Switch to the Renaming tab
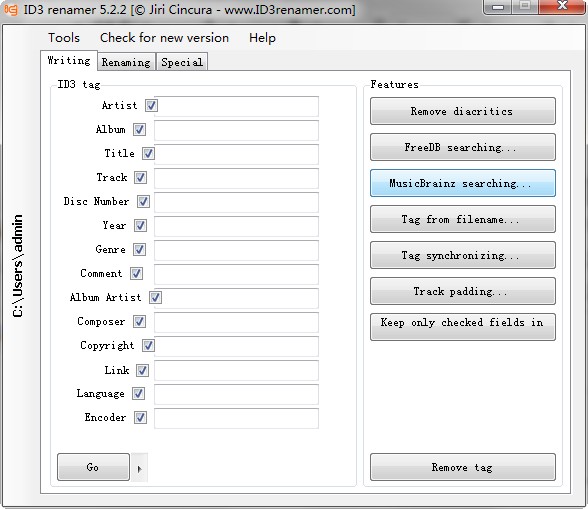588x509 pixels. (126, 62)
